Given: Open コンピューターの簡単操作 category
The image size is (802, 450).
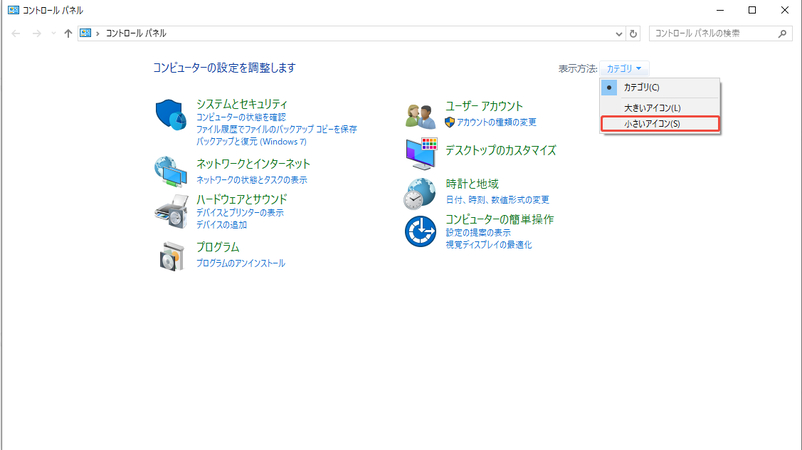Looking at the screenshot, I should pyautogui.click(x=500, y=219).
